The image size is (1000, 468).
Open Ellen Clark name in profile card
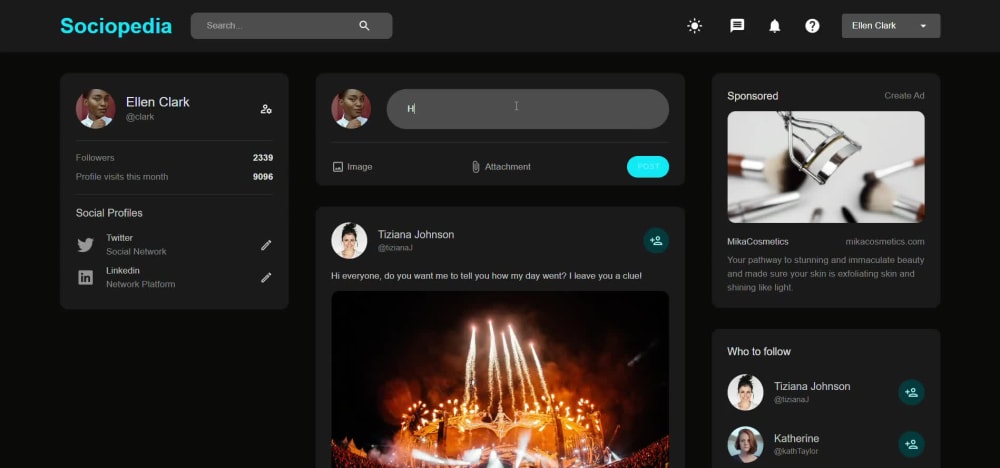tap(158, 102)
